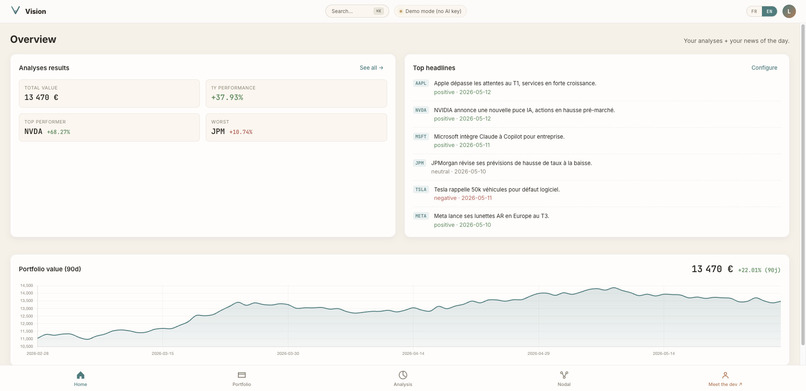
Task: Click the META ticker tag
Action: [420, 216]
